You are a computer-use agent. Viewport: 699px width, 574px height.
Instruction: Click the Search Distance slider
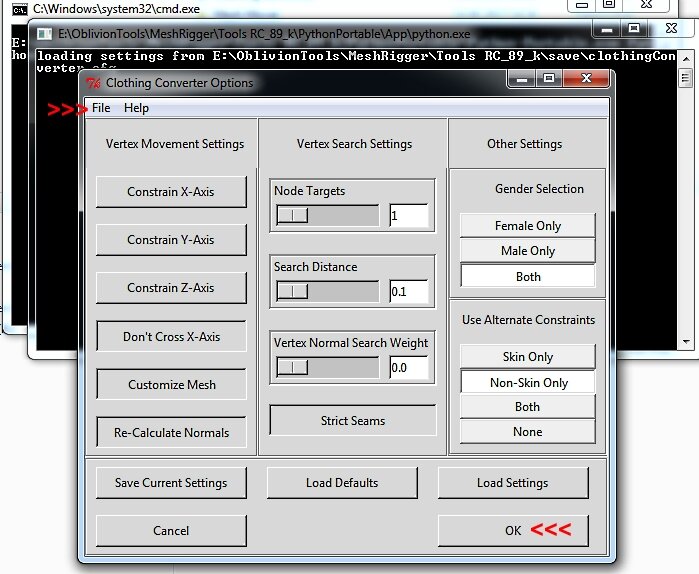click(328, 291)
